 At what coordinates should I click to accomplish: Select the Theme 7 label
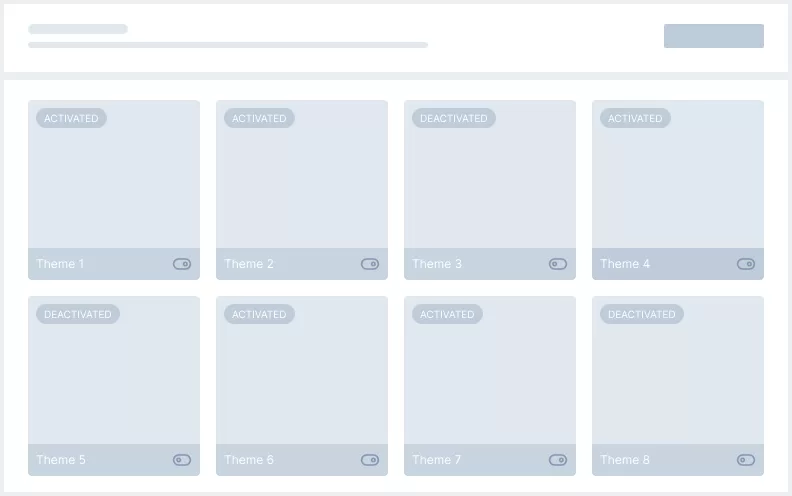(436, 460)
